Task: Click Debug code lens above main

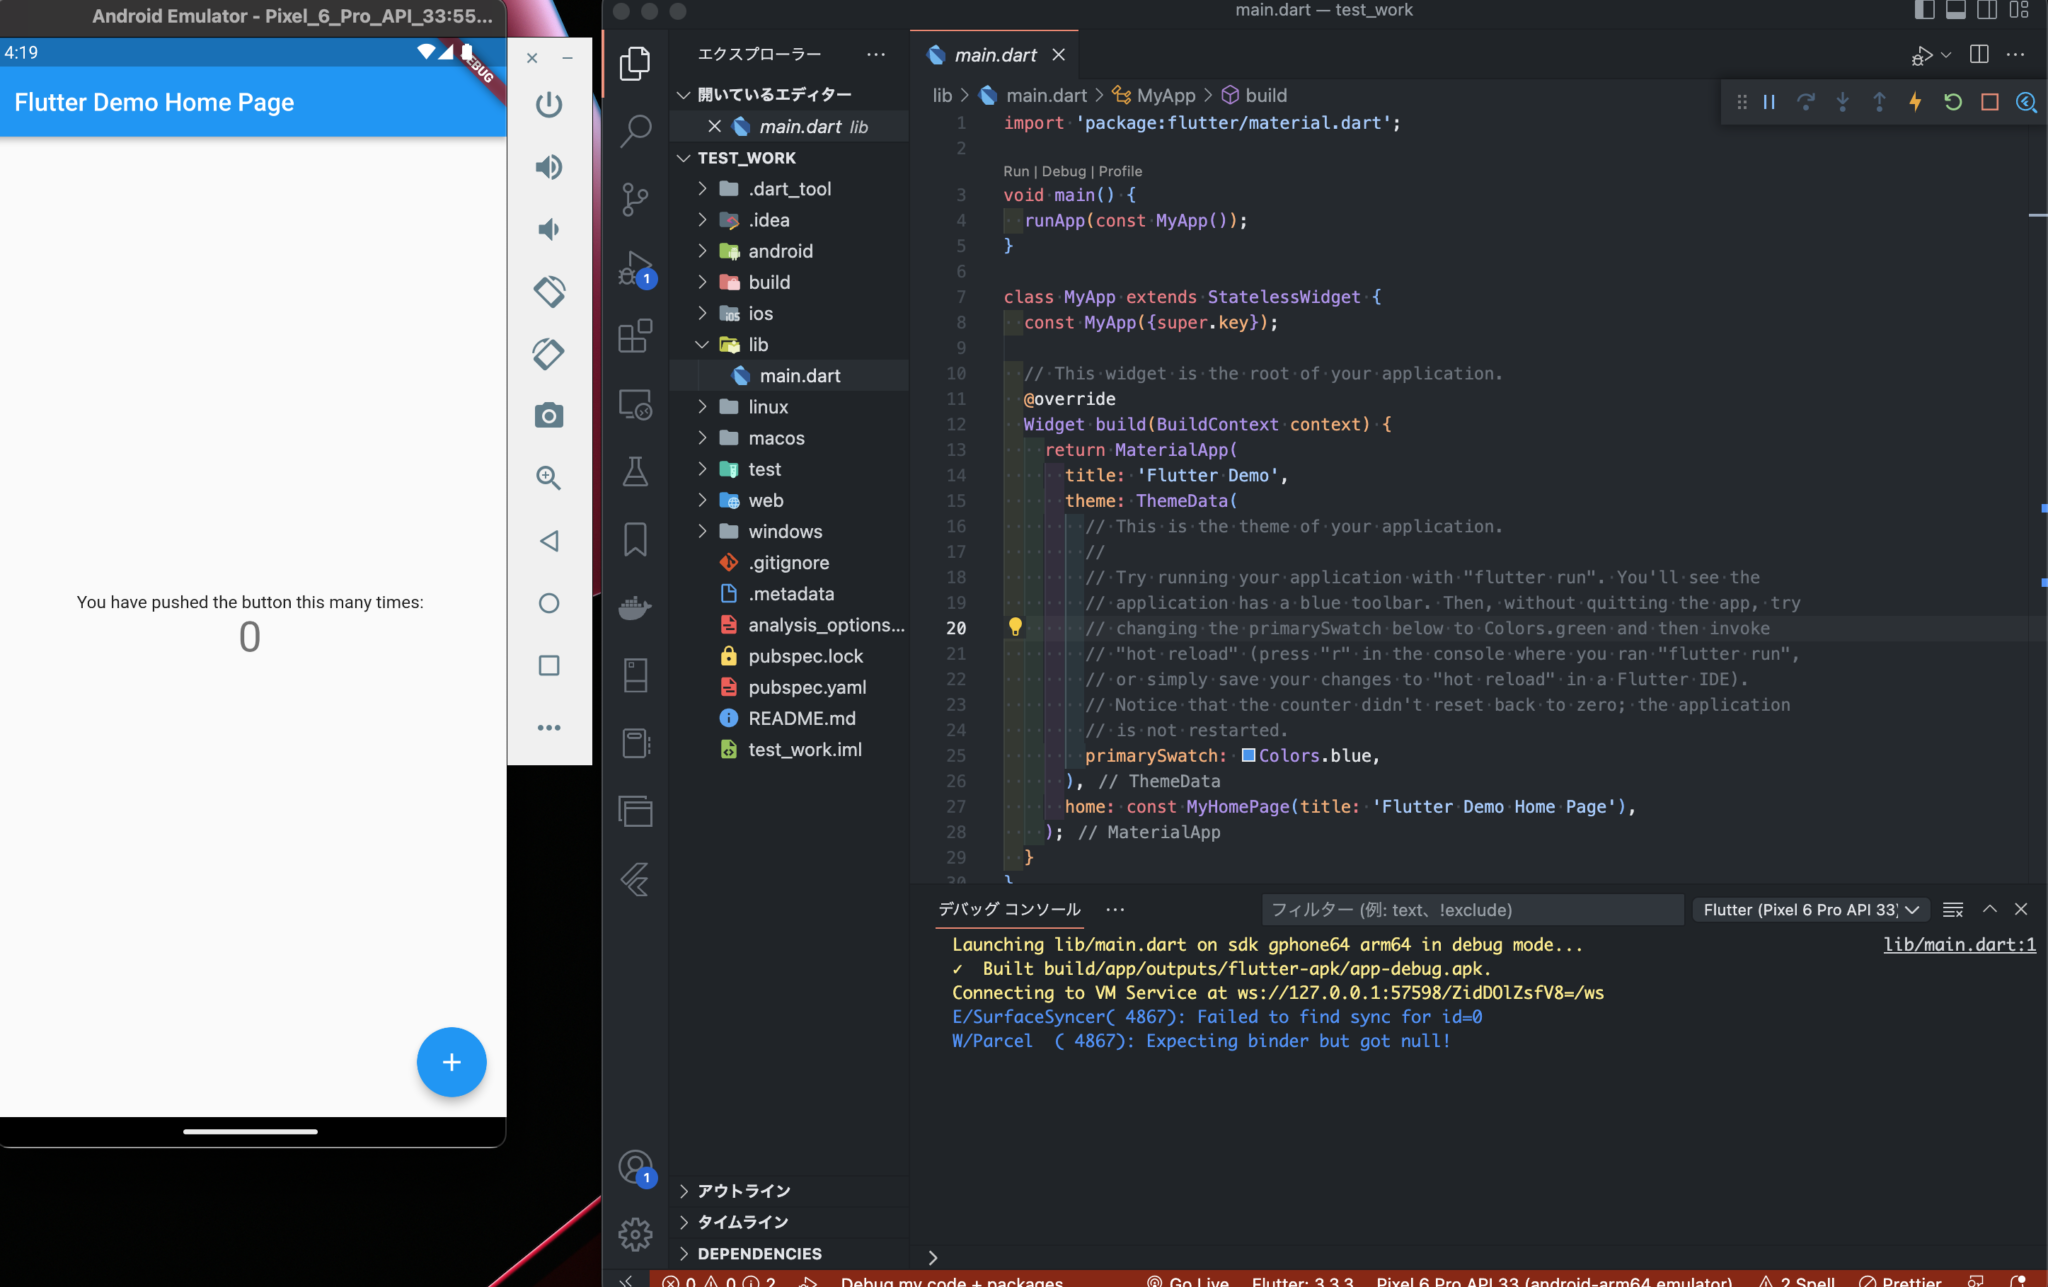Action: coord(1063,171)
